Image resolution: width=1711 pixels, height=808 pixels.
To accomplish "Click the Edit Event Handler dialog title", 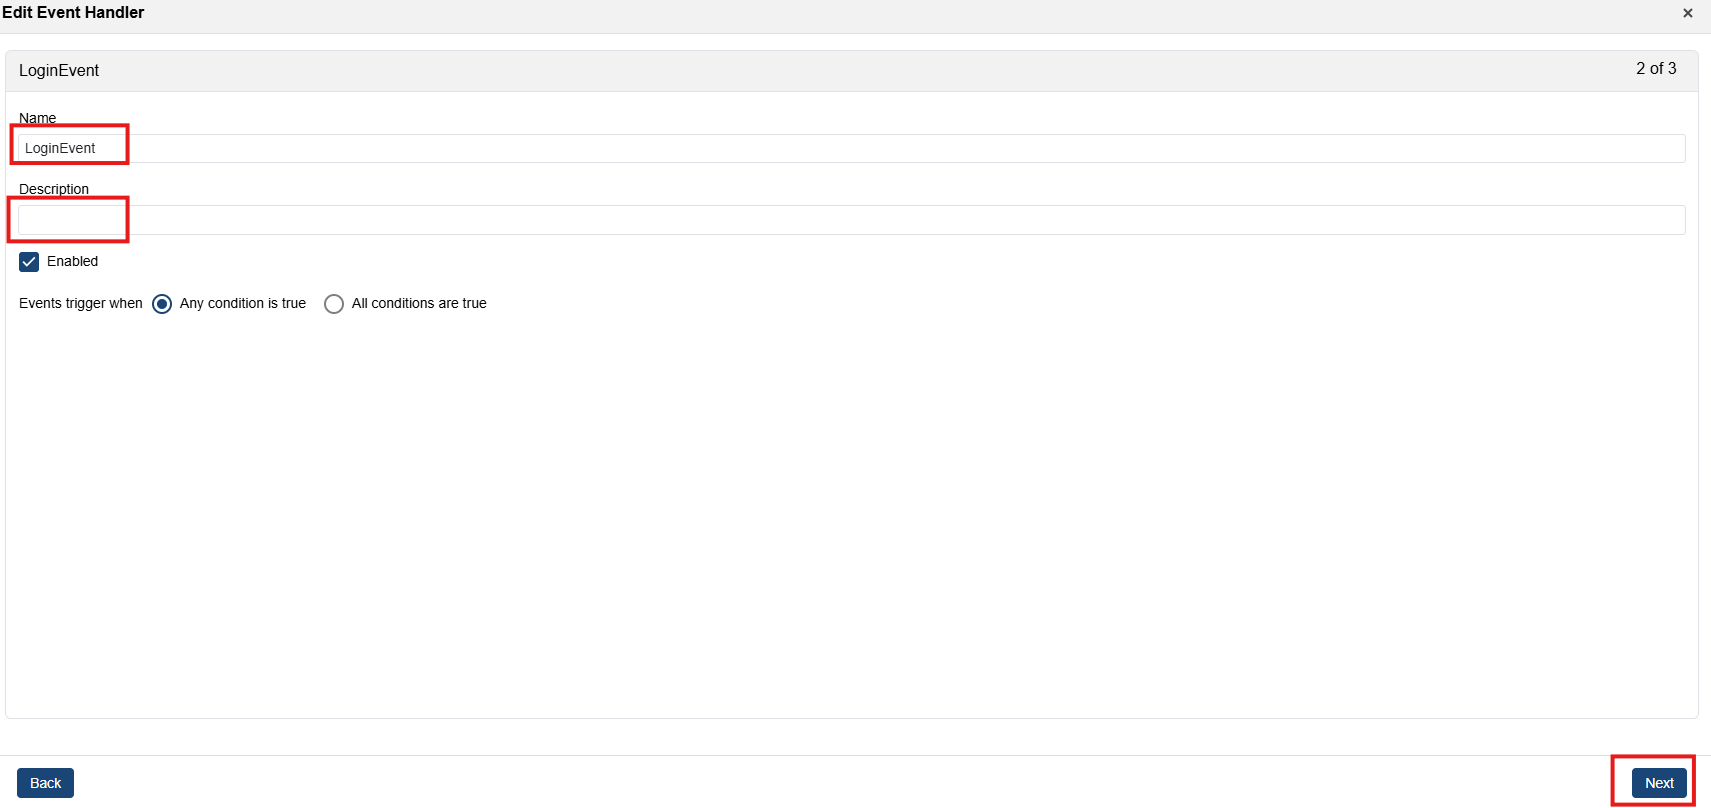I will (73, 13).
